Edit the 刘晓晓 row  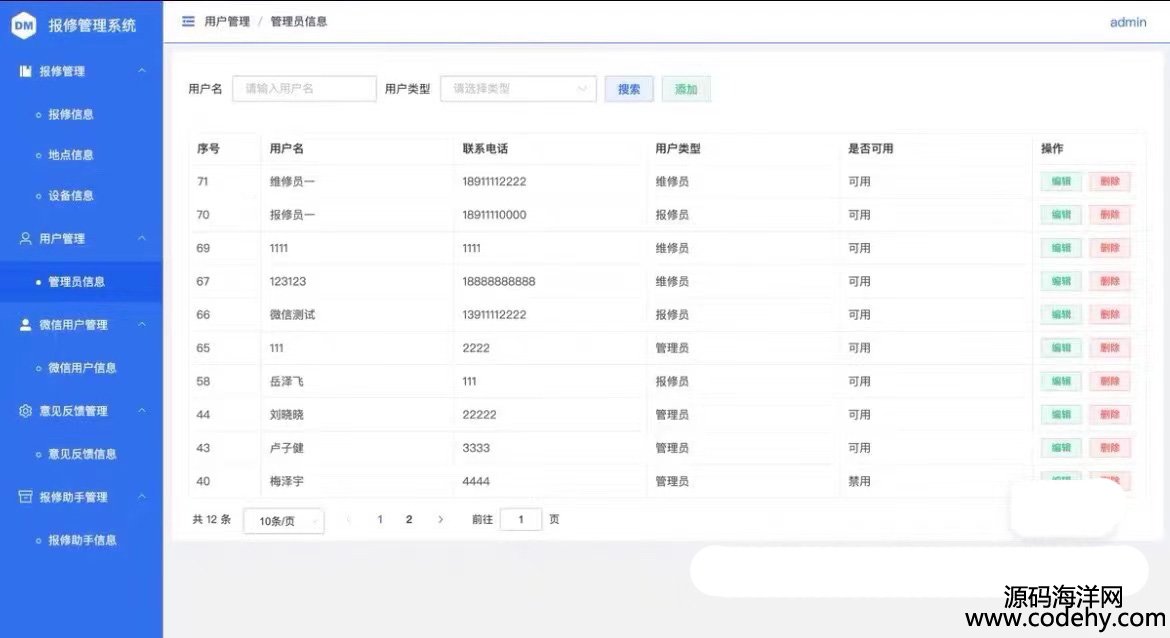tap(1061, 415)
